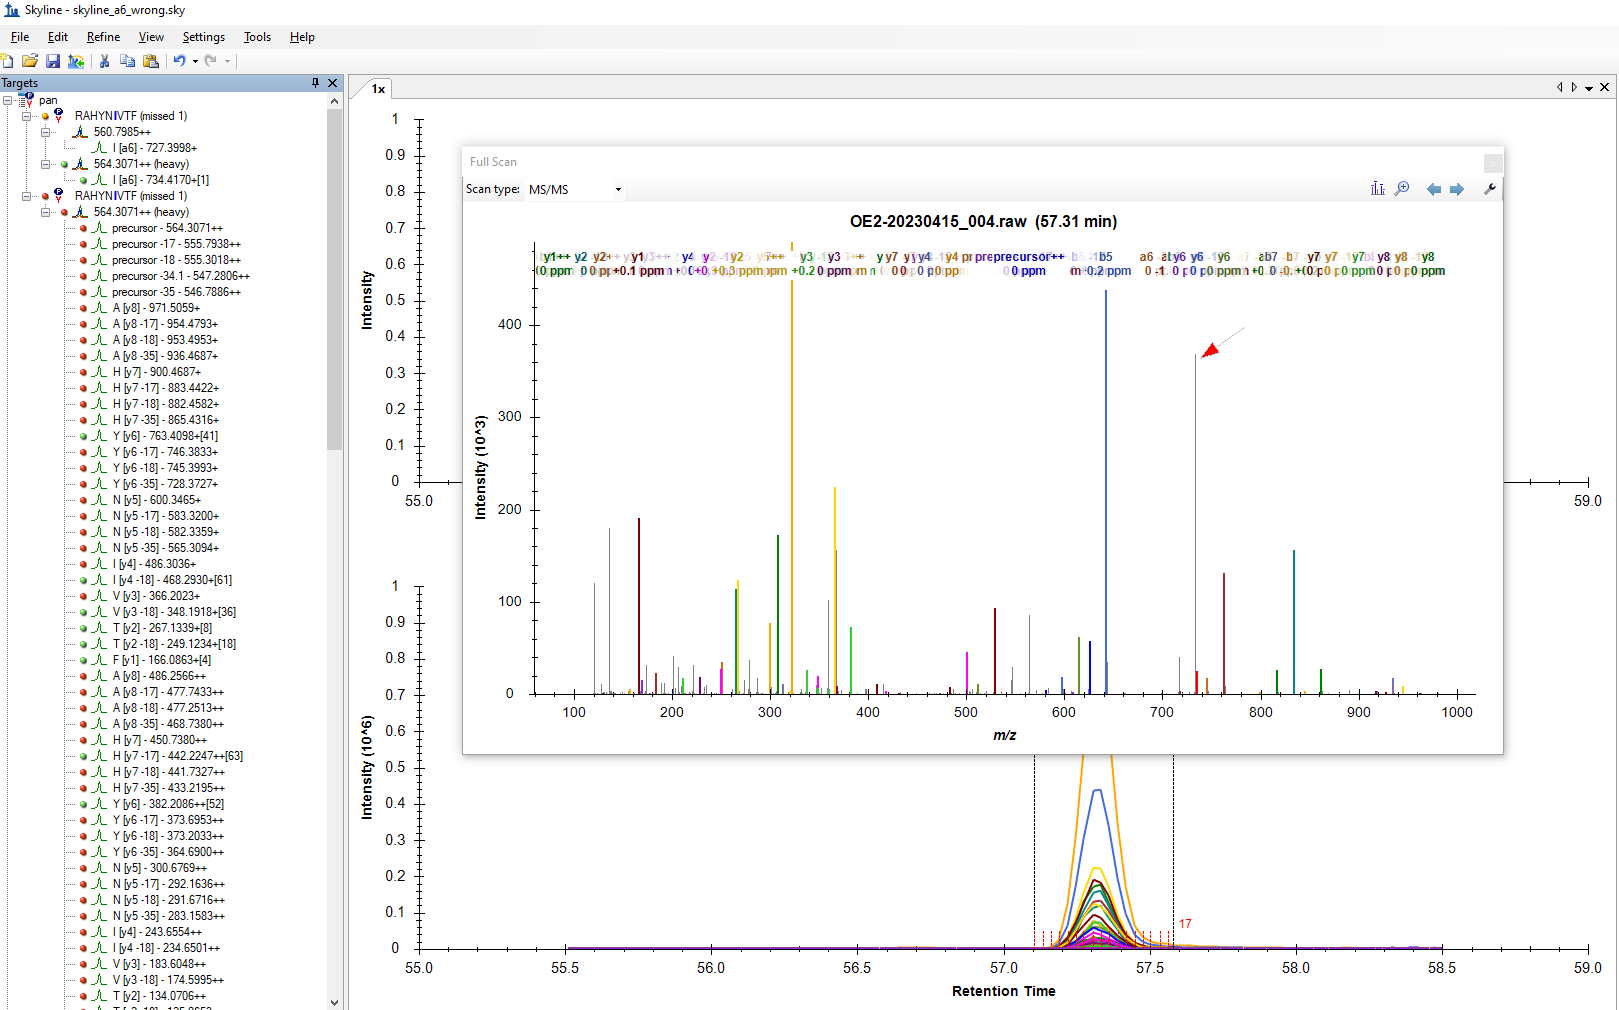This screenshot has height=1010, width=1619.
Task: Pin the Targets panel
Action: coord(316,83)
